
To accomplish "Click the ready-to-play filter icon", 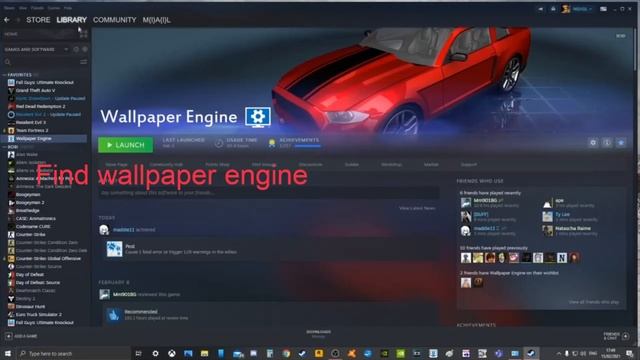I will (85, 49).
